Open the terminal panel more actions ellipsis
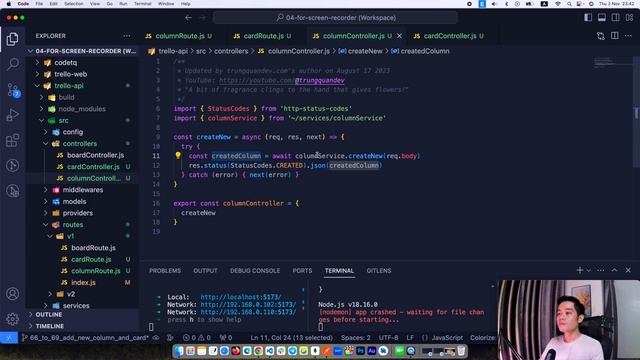The image size is (640, 360). coord(600,270)
